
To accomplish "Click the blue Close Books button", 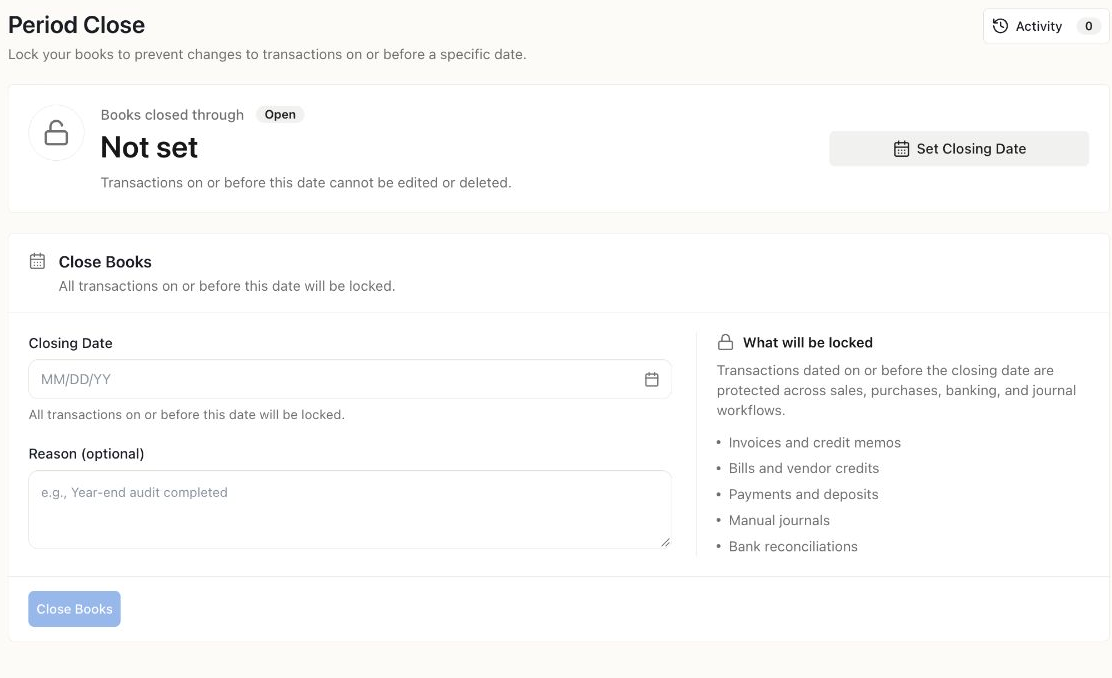I will (x=74, y=609).
